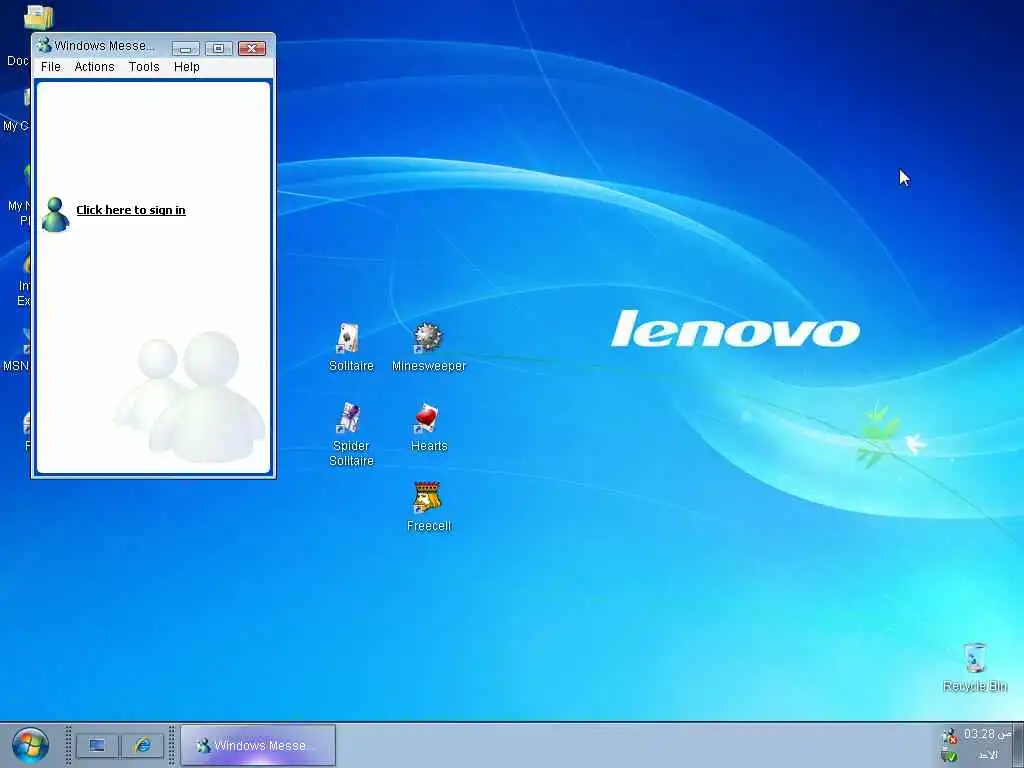Click the 03:28 clock in the tray

point(987,734)
